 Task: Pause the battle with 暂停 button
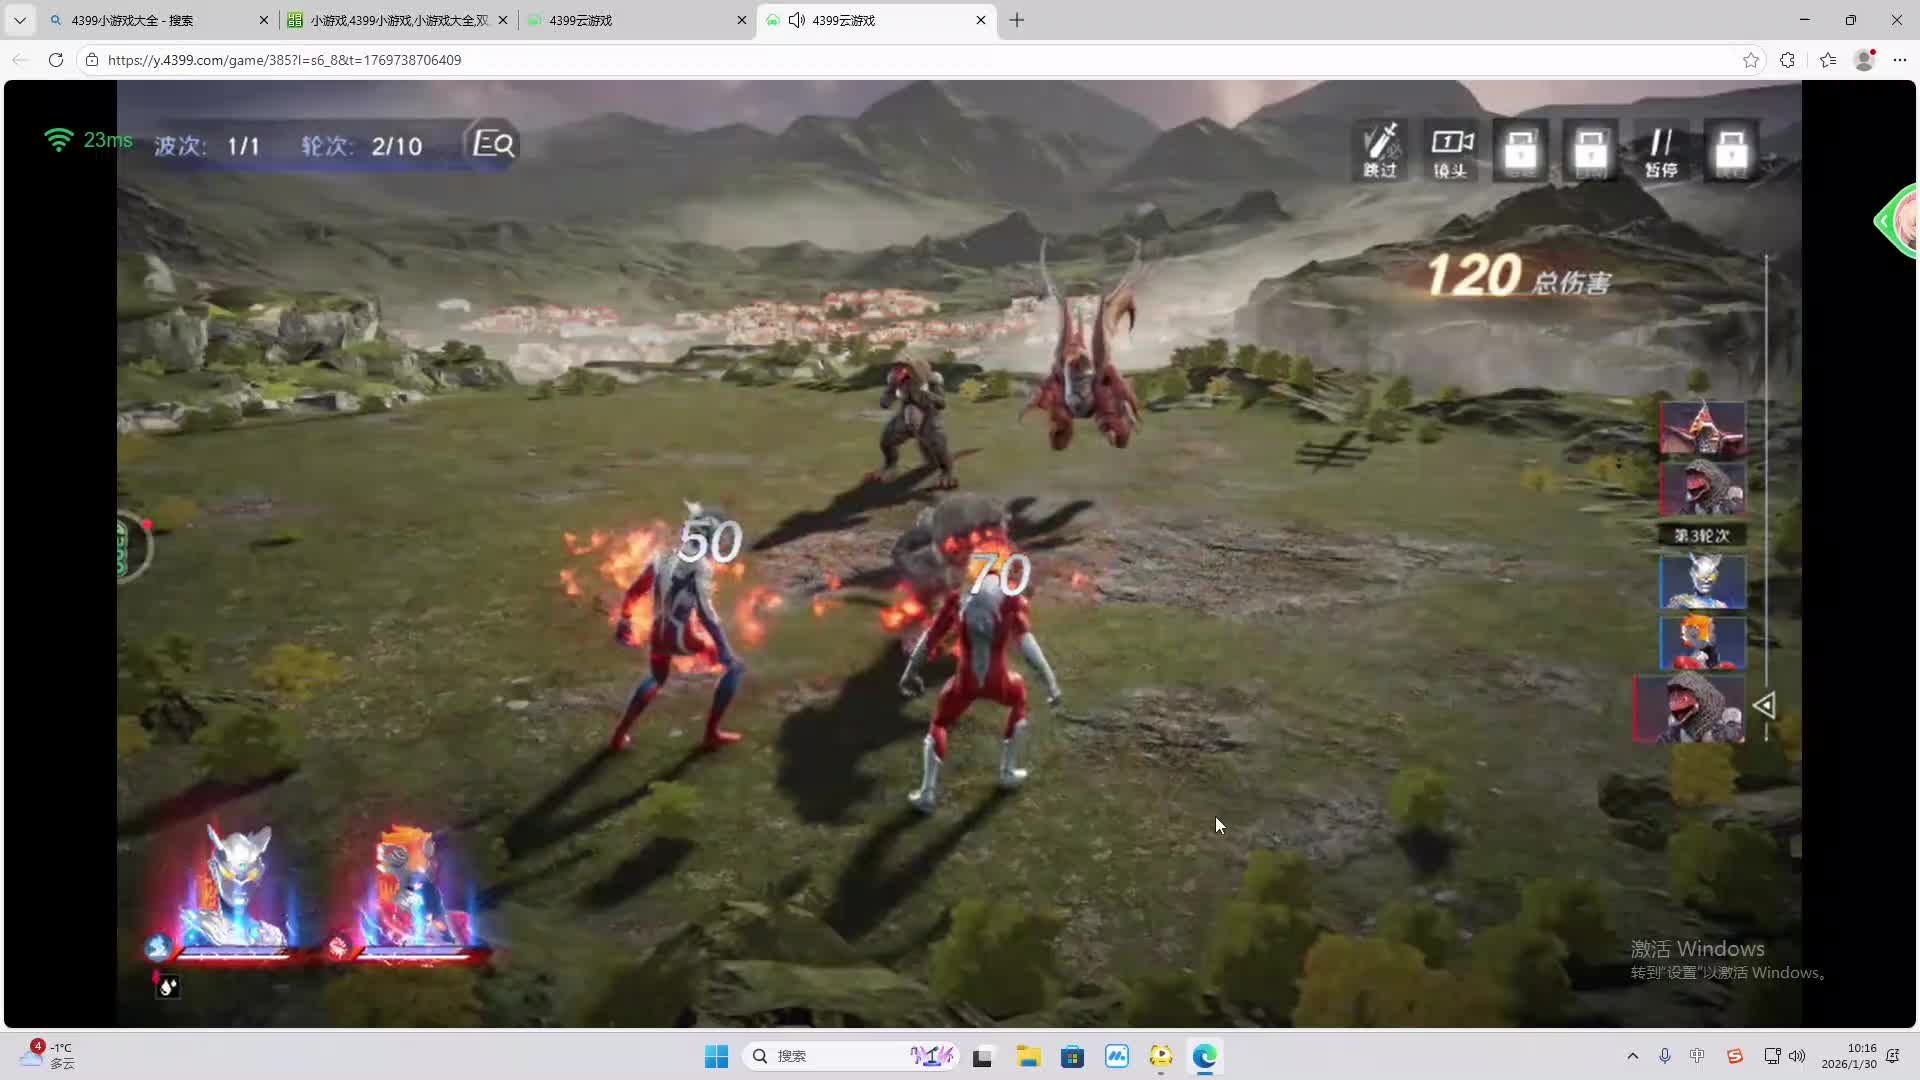point(1661,151)
